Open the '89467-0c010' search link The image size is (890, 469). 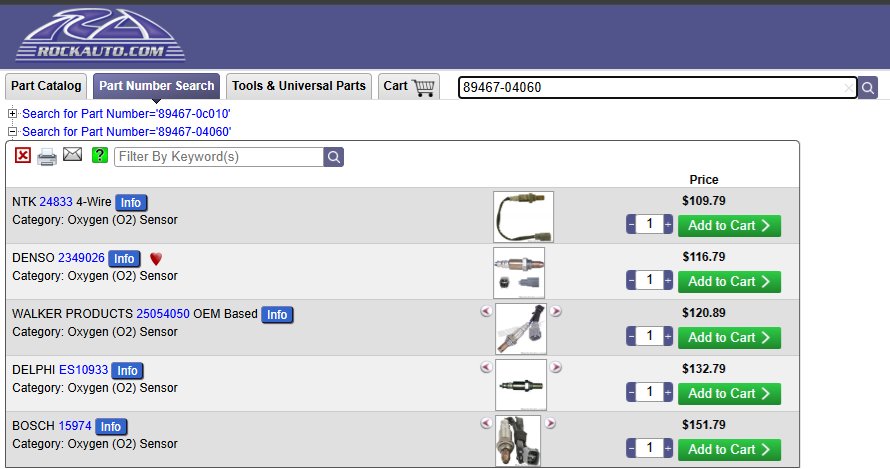tap(126, 114)
